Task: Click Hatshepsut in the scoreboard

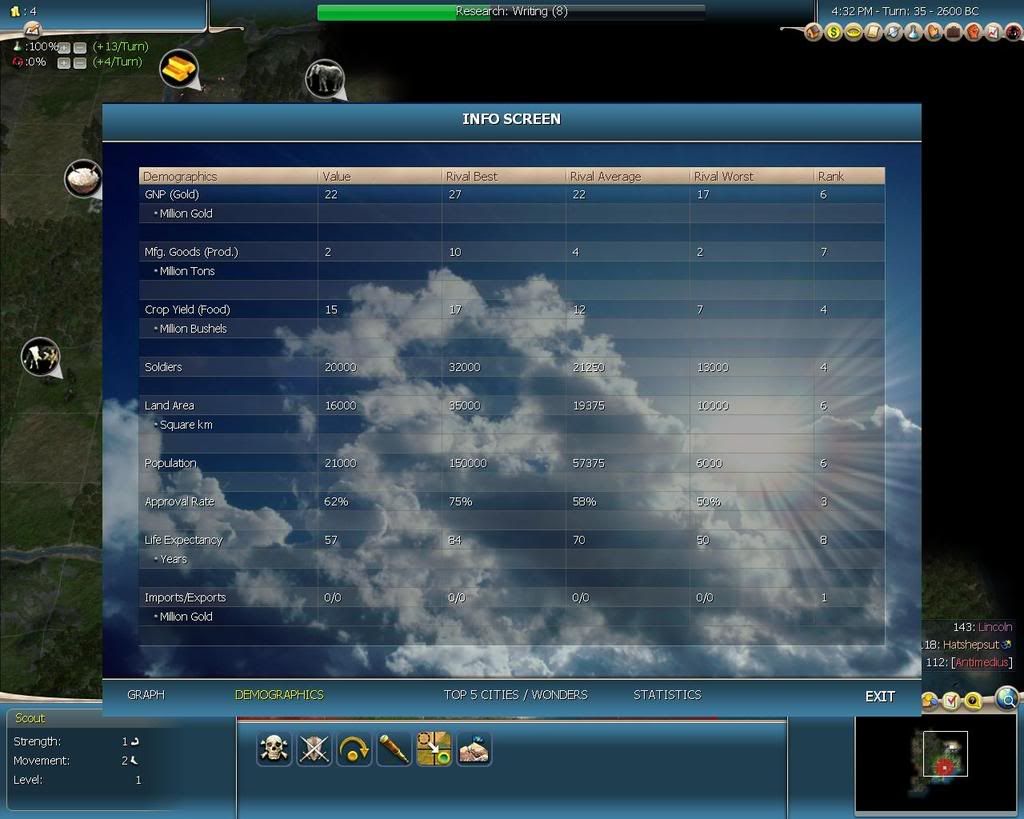Action: pyautogui.click(x=971, y=645)
